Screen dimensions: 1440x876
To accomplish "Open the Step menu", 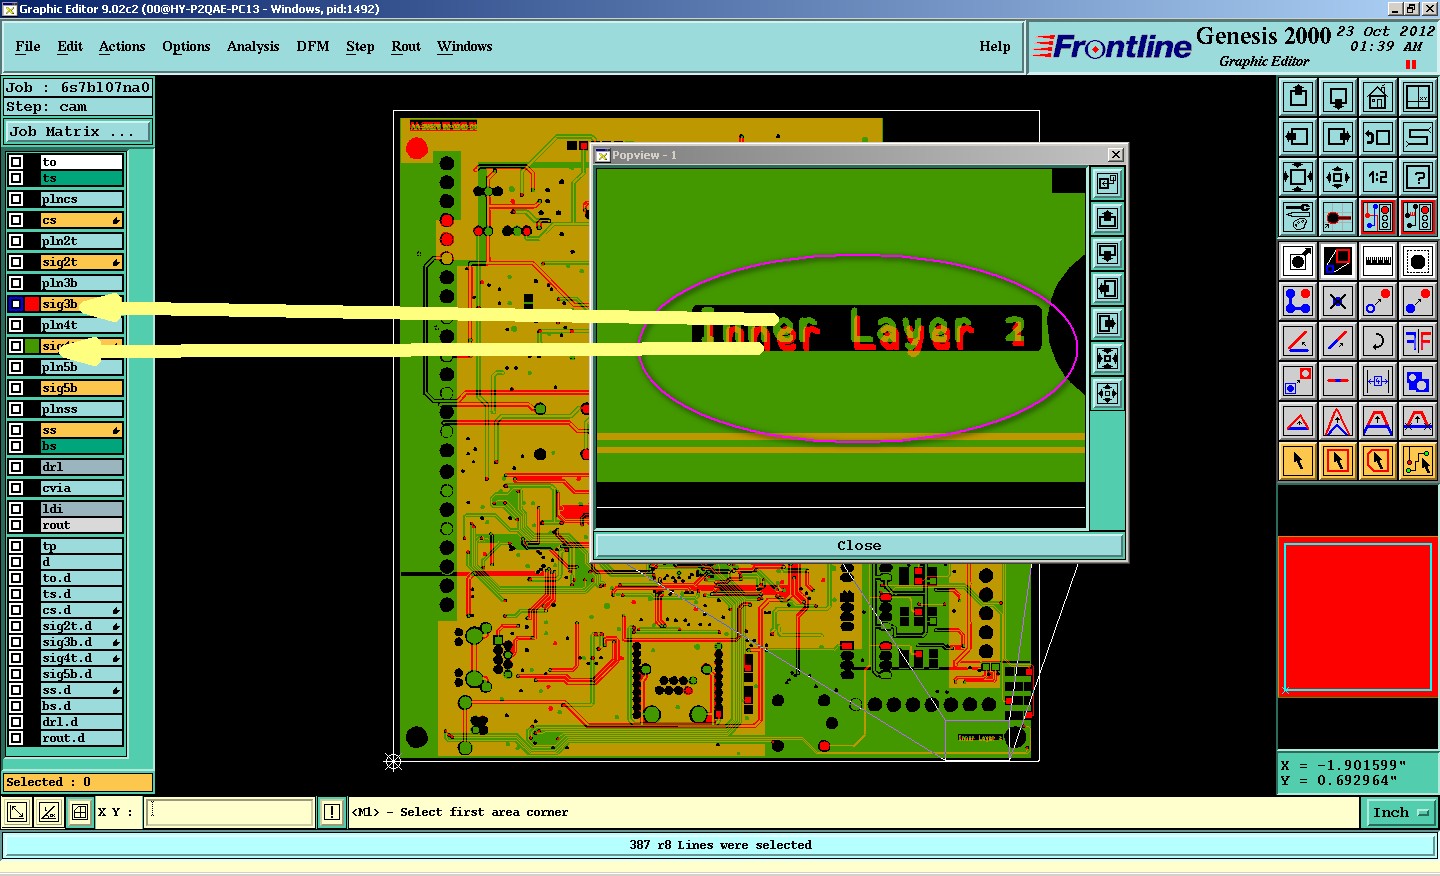I will pyautogui.click(x=360, y=46).
